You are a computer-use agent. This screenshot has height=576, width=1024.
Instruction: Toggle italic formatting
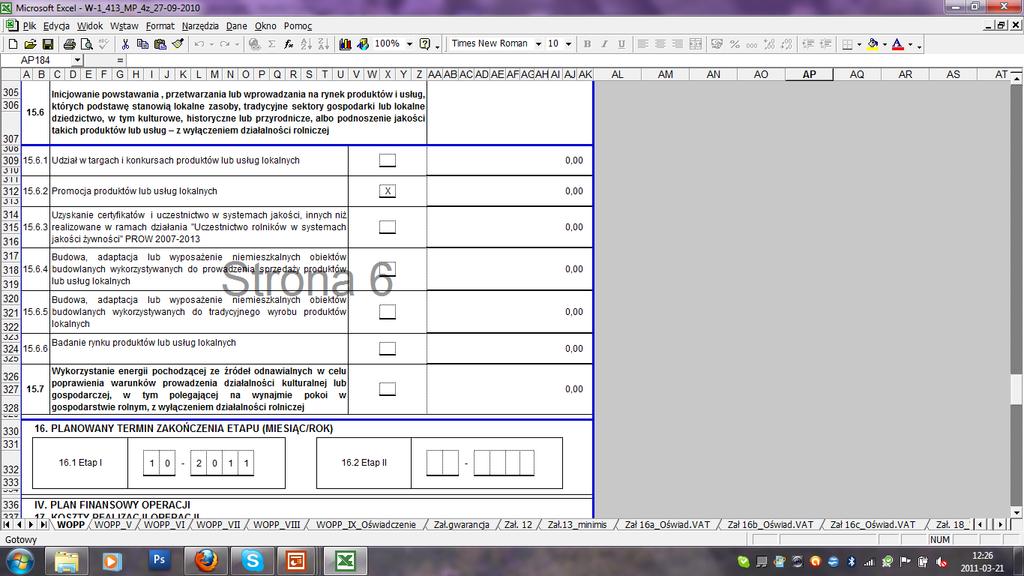[604, 44]
